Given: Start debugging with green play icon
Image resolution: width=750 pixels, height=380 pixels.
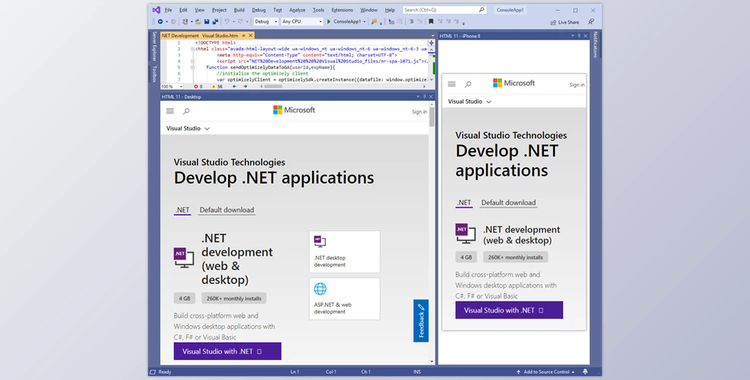Looking at the screenshot, I should [x=329, y=22].
